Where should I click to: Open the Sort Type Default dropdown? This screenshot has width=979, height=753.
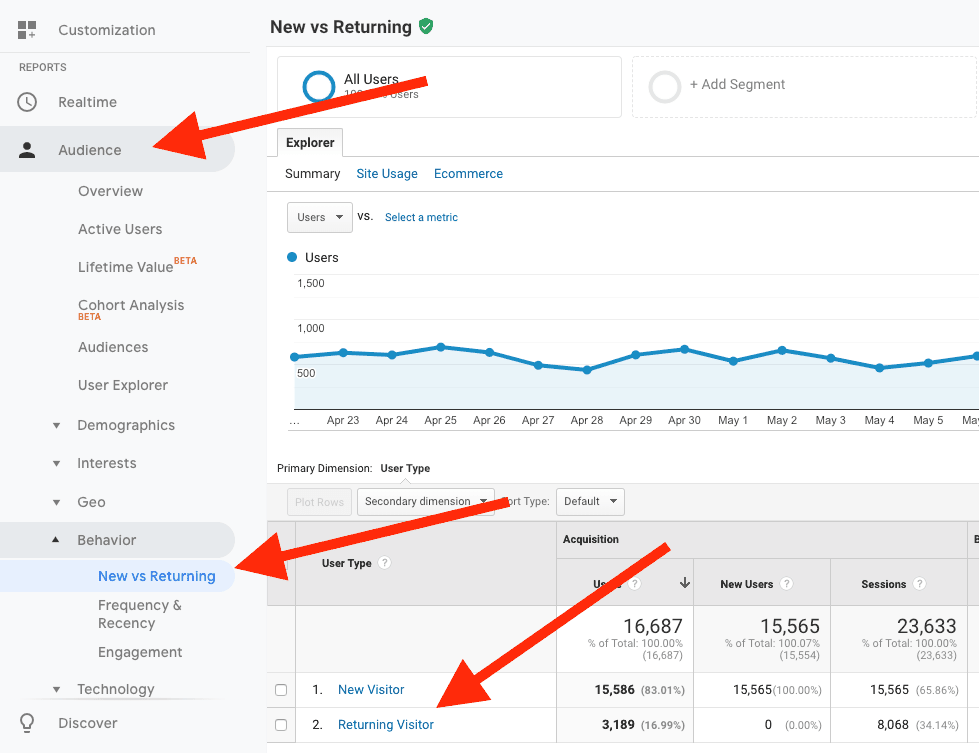tap(589, 501)
